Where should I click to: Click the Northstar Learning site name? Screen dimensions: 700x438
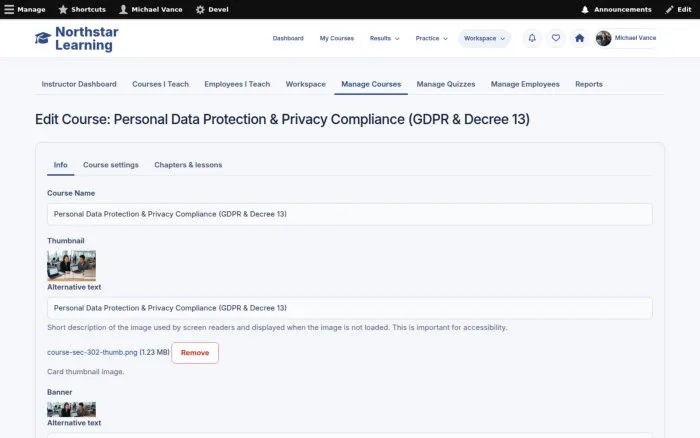[x=87, y=38]
